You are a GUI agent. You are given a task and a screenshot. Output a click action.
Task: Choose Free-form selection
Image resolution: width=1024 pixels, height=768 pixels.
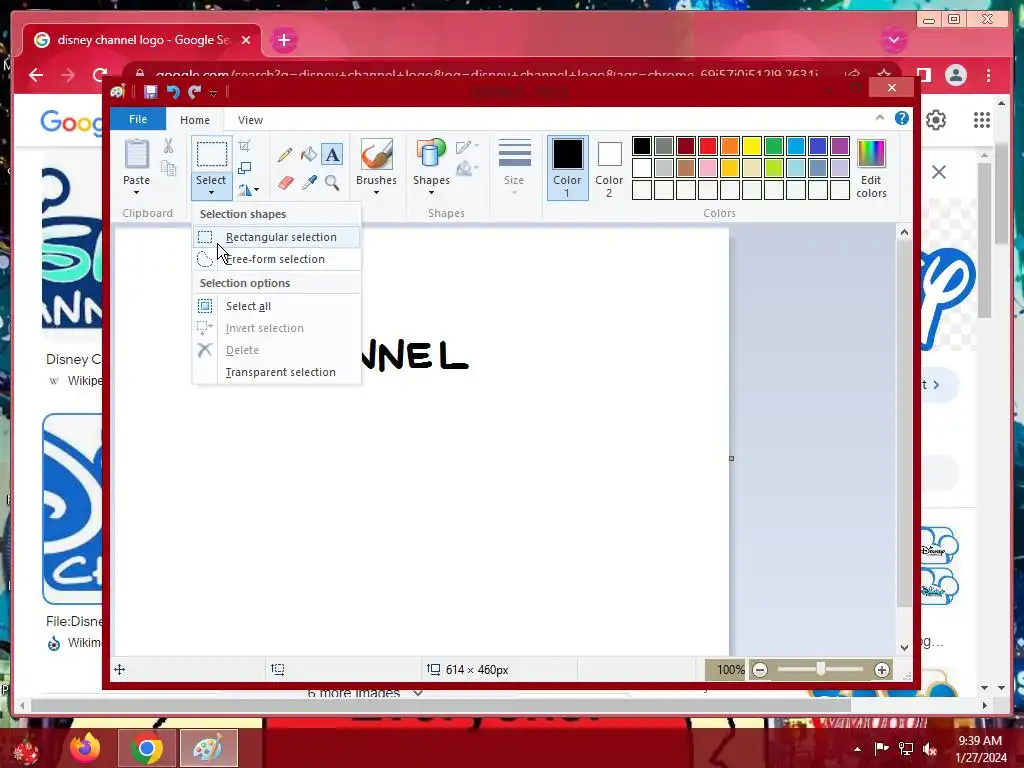pyautogui.click(x=277, y=259)
